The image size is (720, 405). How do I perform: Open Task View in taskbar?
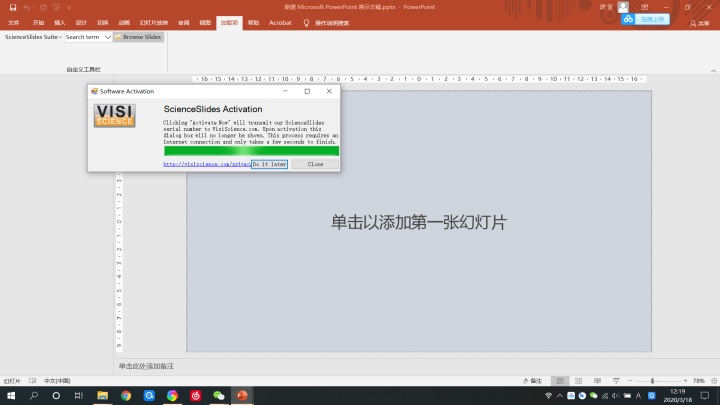coord(79,395)
